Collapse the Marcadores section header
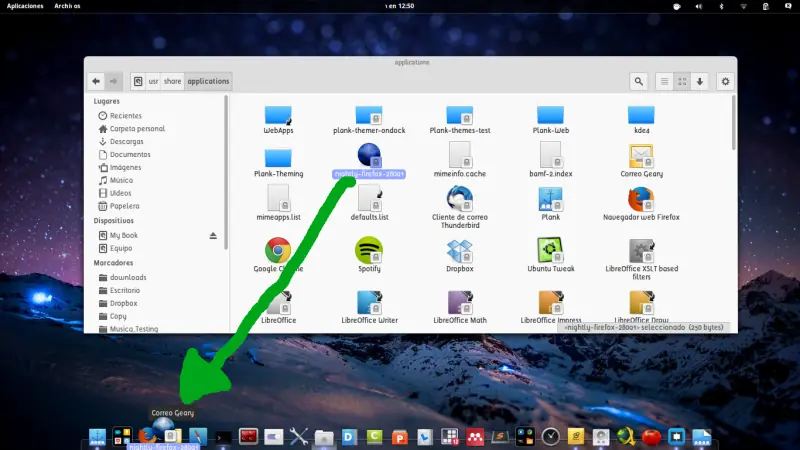 (x=113, y=263)
